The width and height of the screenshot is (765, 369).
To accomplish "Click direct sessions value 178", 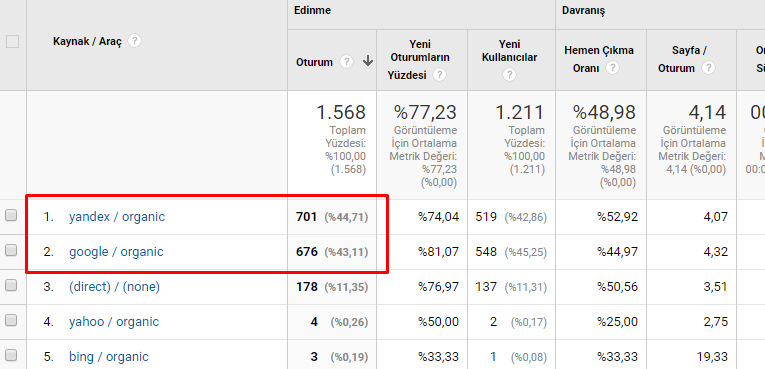I will tap(307, 287).
